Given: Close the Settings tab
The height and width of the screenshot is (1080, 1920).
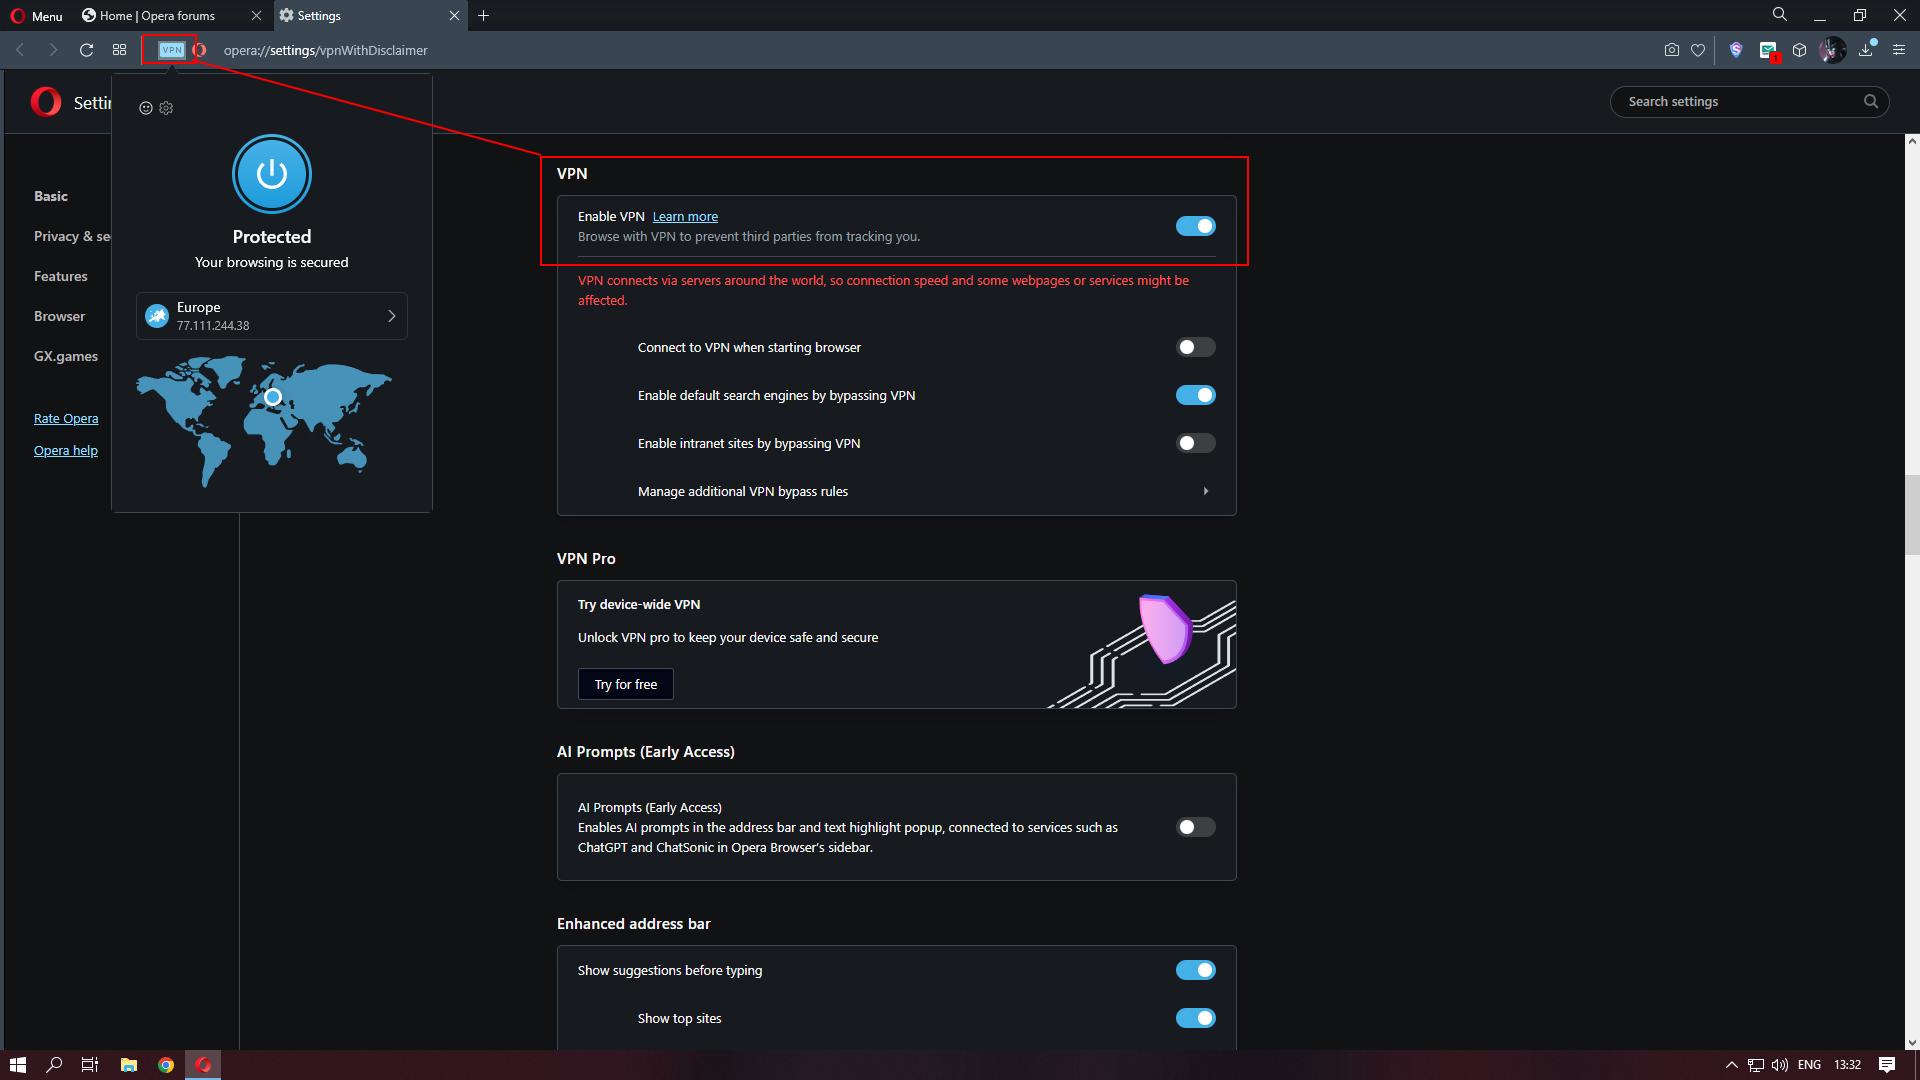Looking at the screenshot, I should click(454, 16).
